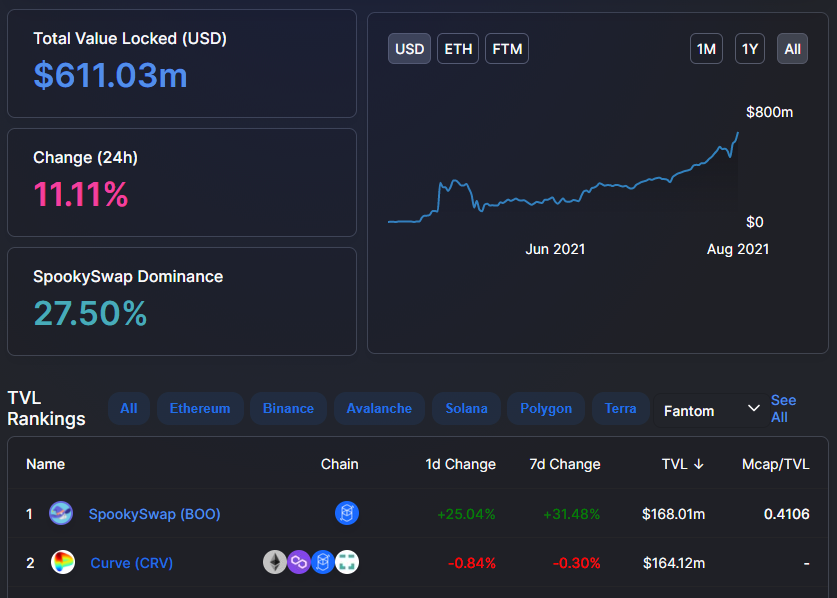Click Curve's -0.30% 7d change
837x598 pixels.
point(577,563)
